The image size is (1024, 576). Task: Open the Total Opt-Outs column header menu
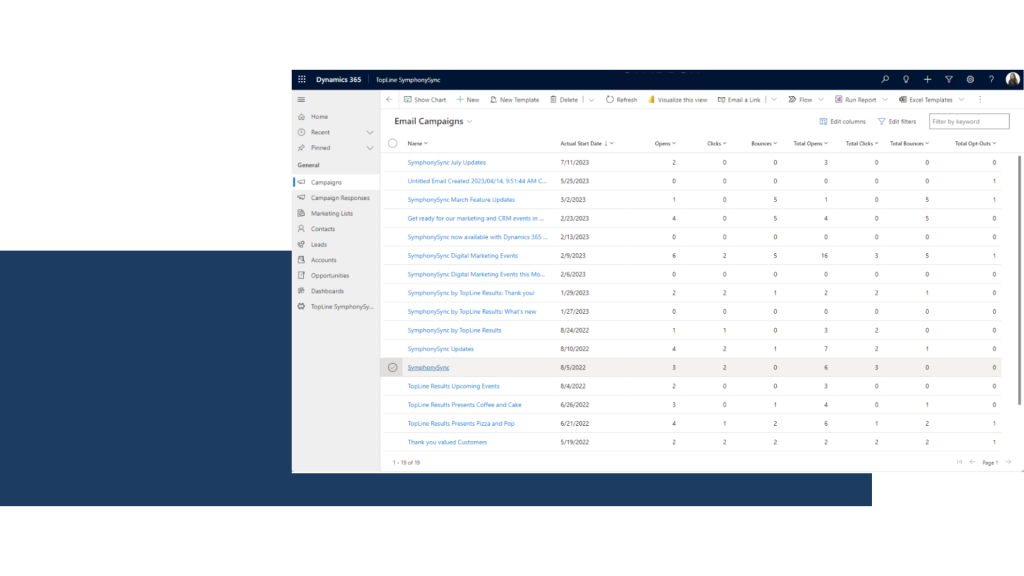point(976,144)
